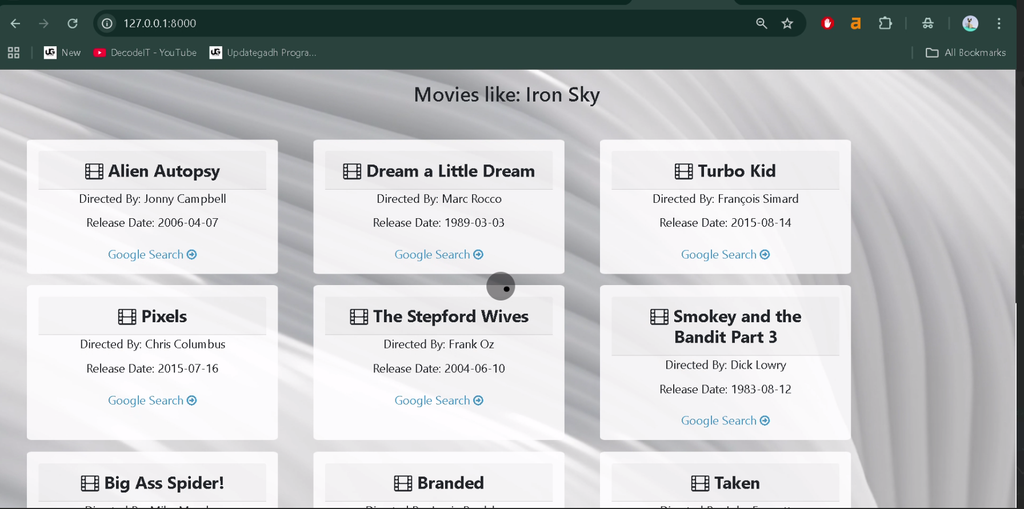The height and width of the screenshot is (509, 1024).
Task: Open the All Bookmarks folder
Action: click(x=965, y=53)
